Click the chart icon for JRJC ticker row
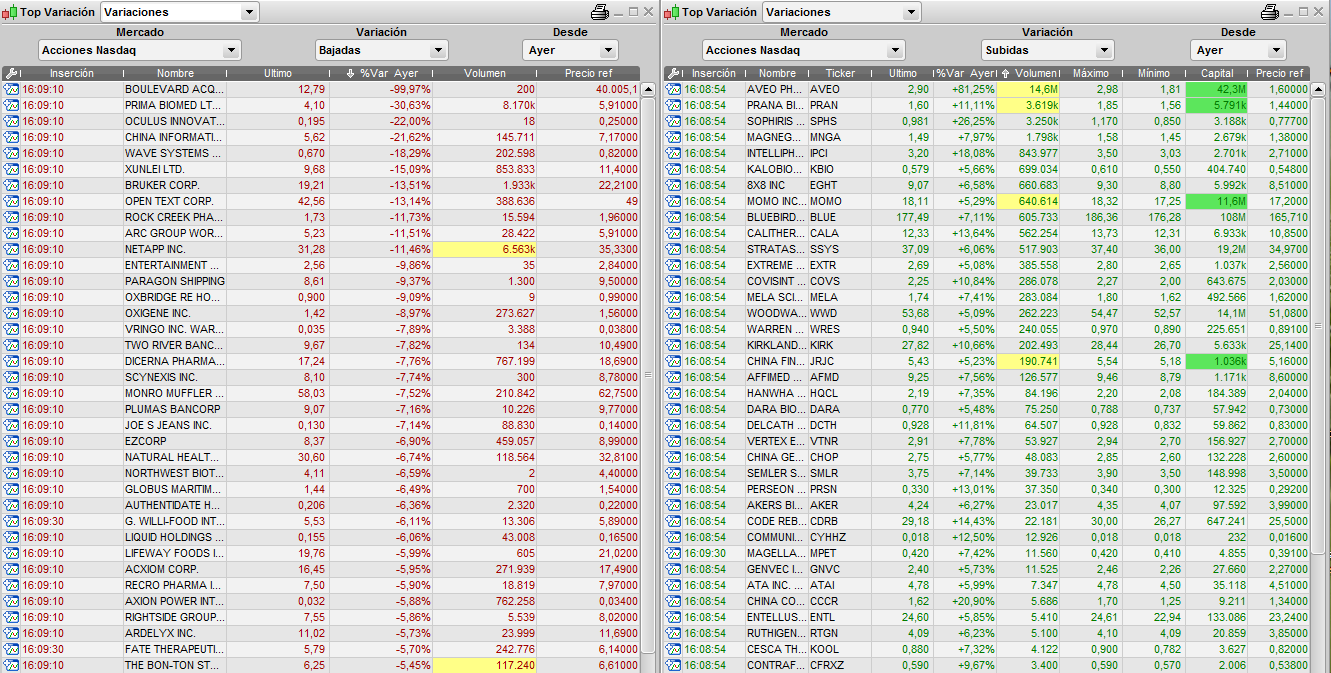1331x673 pixels. [x=673, y=361]
